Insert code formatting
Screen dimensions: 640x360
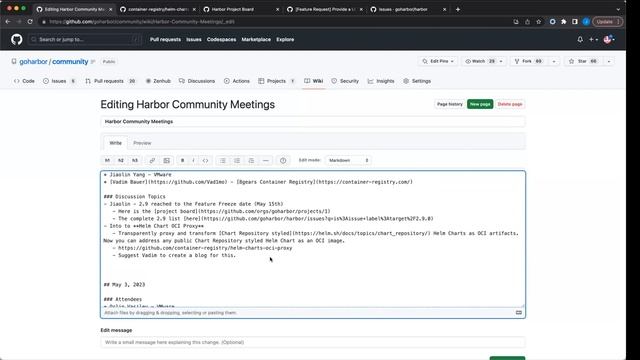[x=205, y=160]
